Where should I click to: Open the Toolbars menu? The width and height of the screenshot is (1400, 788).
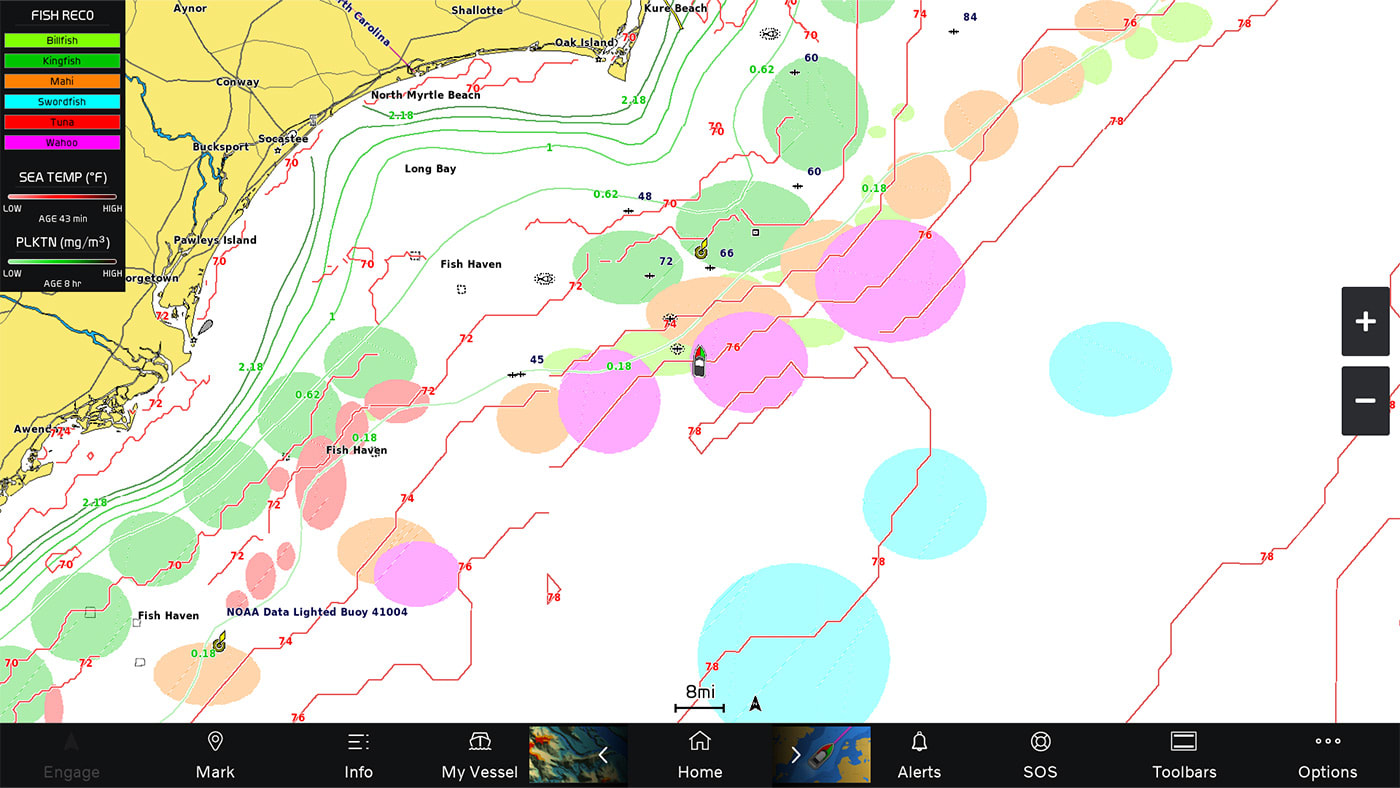(x=1184, y=755)
